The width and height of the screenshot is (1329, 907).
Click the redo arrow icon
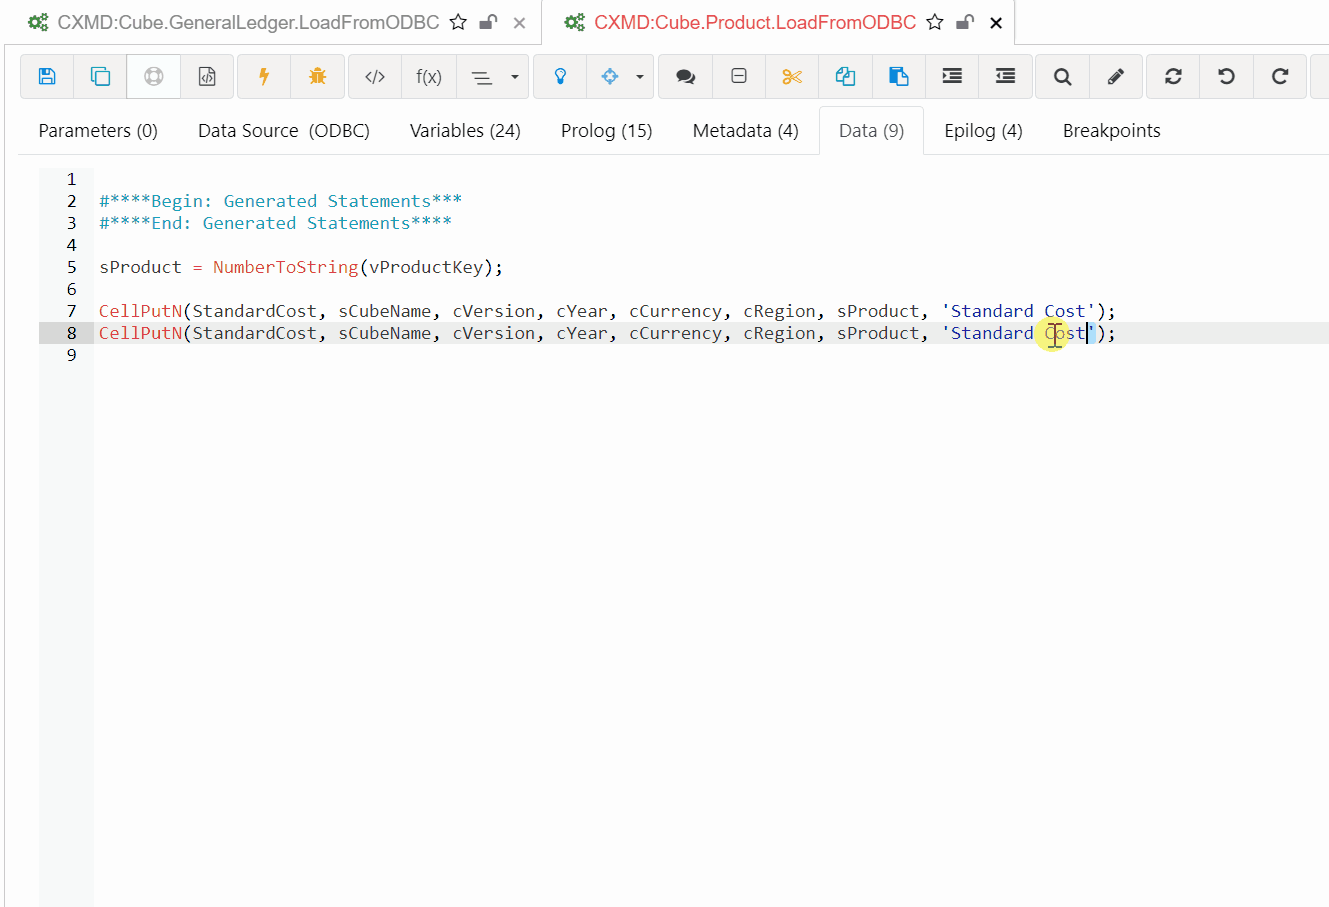coord(1280,76)
